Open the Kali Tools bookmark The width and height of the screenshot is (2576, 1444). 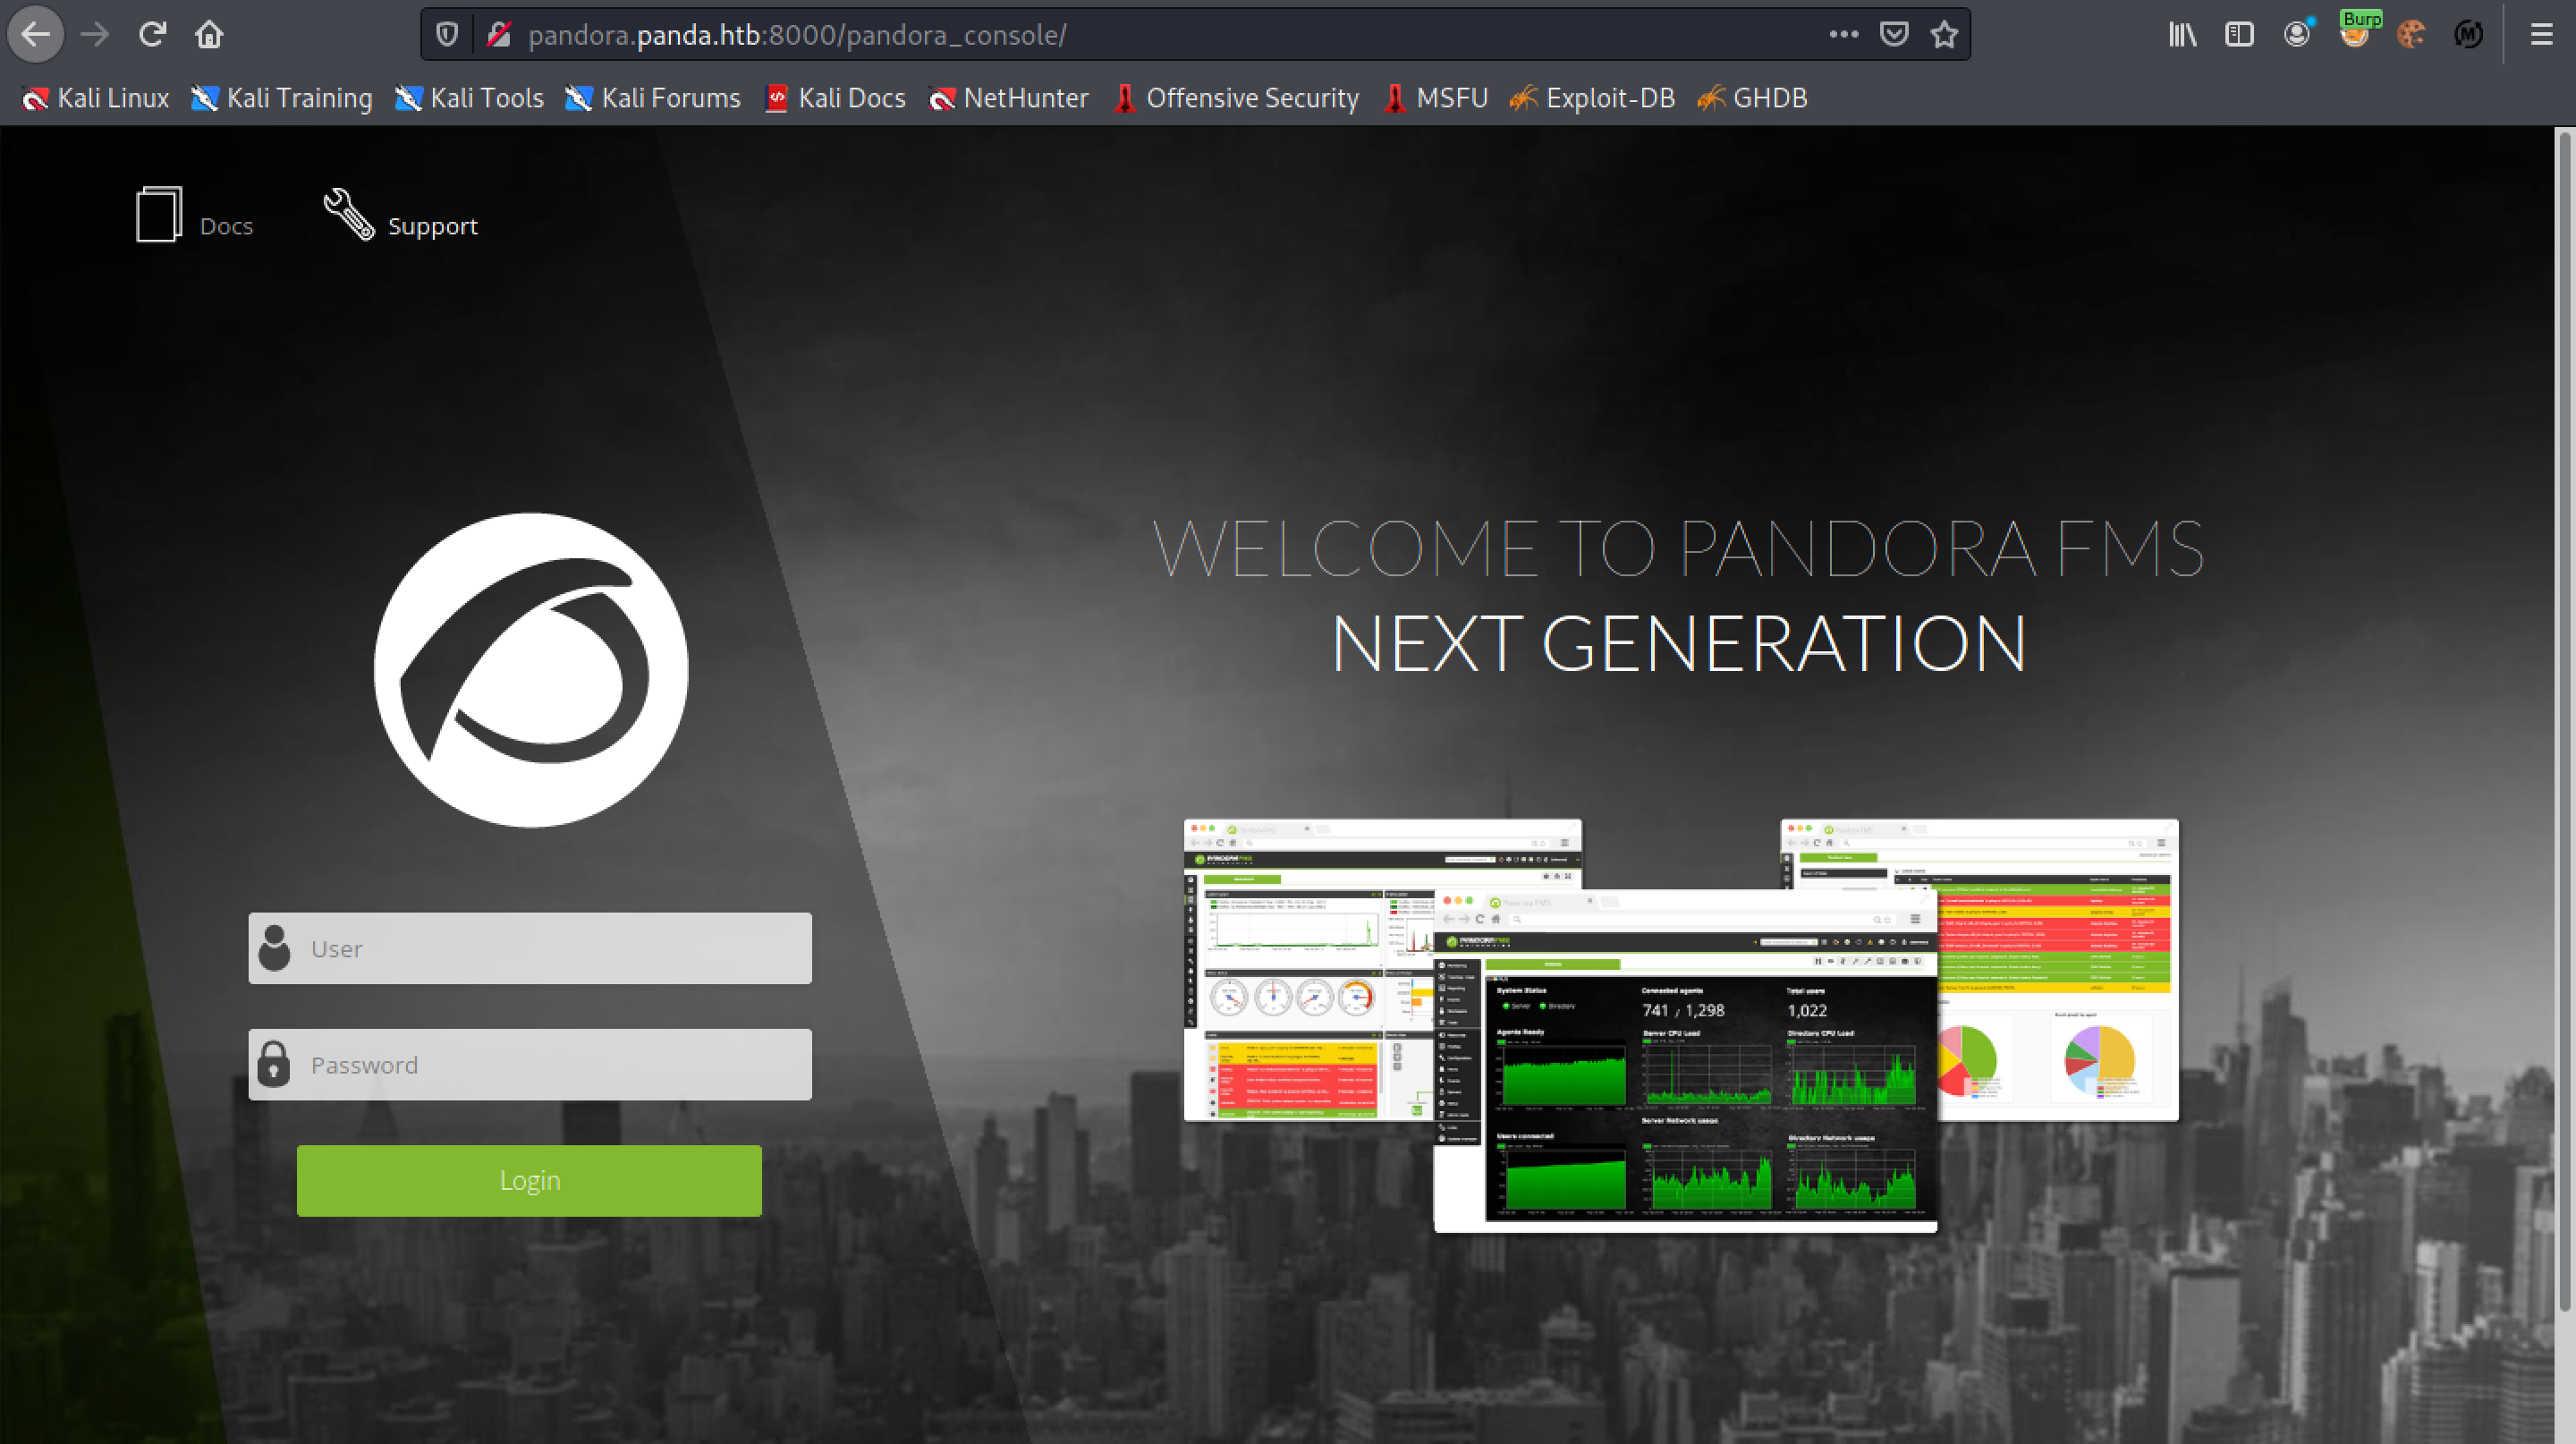[469, 98]
